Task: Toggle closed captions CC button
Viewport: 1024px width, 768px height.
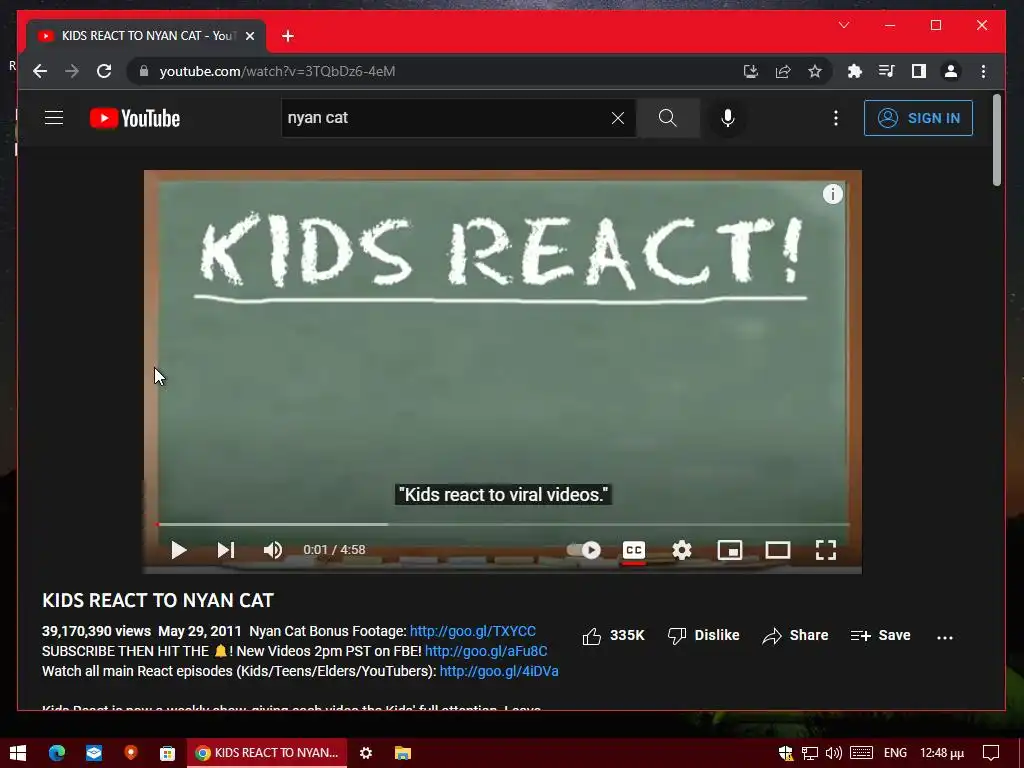Action: click(x=633, y=550)
